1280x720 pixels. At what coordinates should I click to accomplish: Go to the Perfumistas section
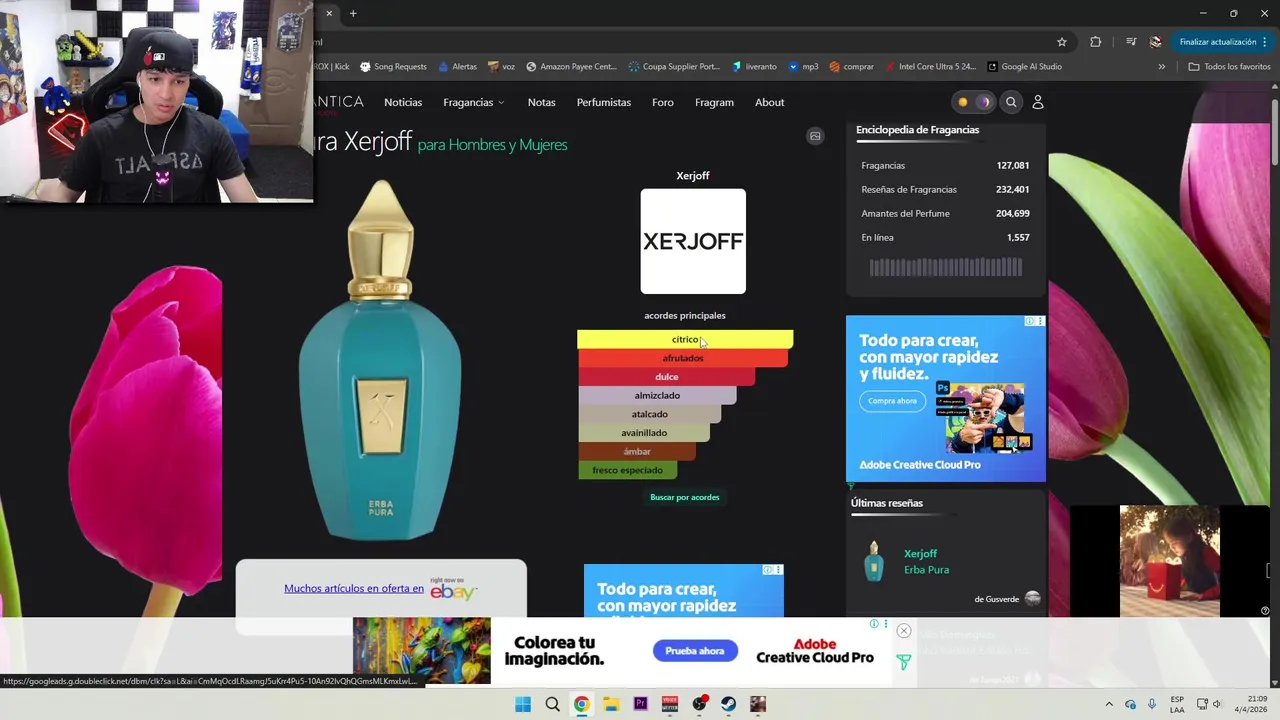click(604, 102)
